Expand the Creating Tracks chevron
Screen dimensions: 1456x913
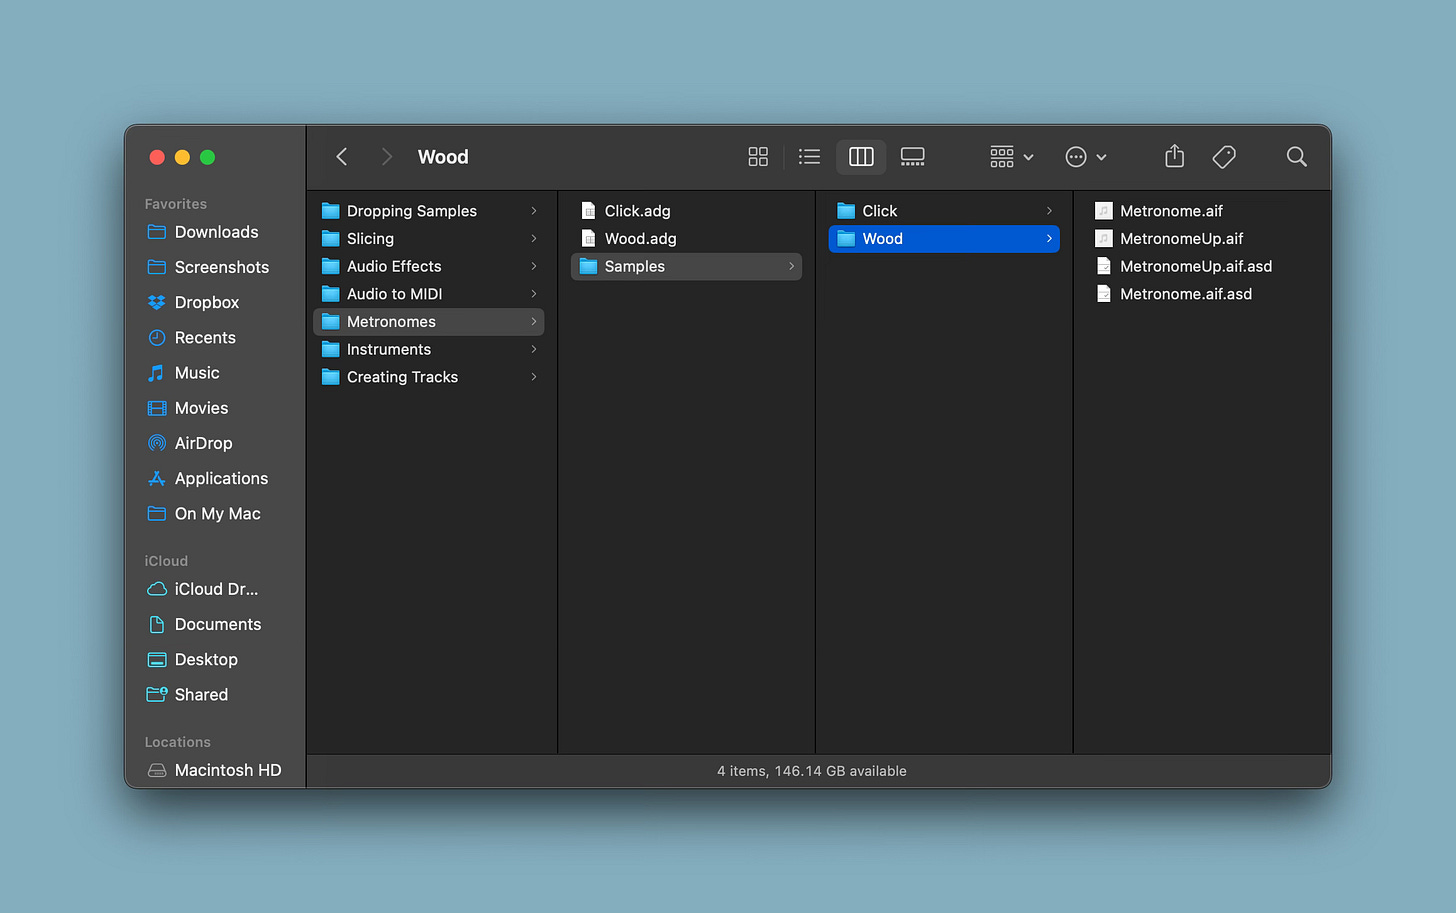click(x=534, y=377)
